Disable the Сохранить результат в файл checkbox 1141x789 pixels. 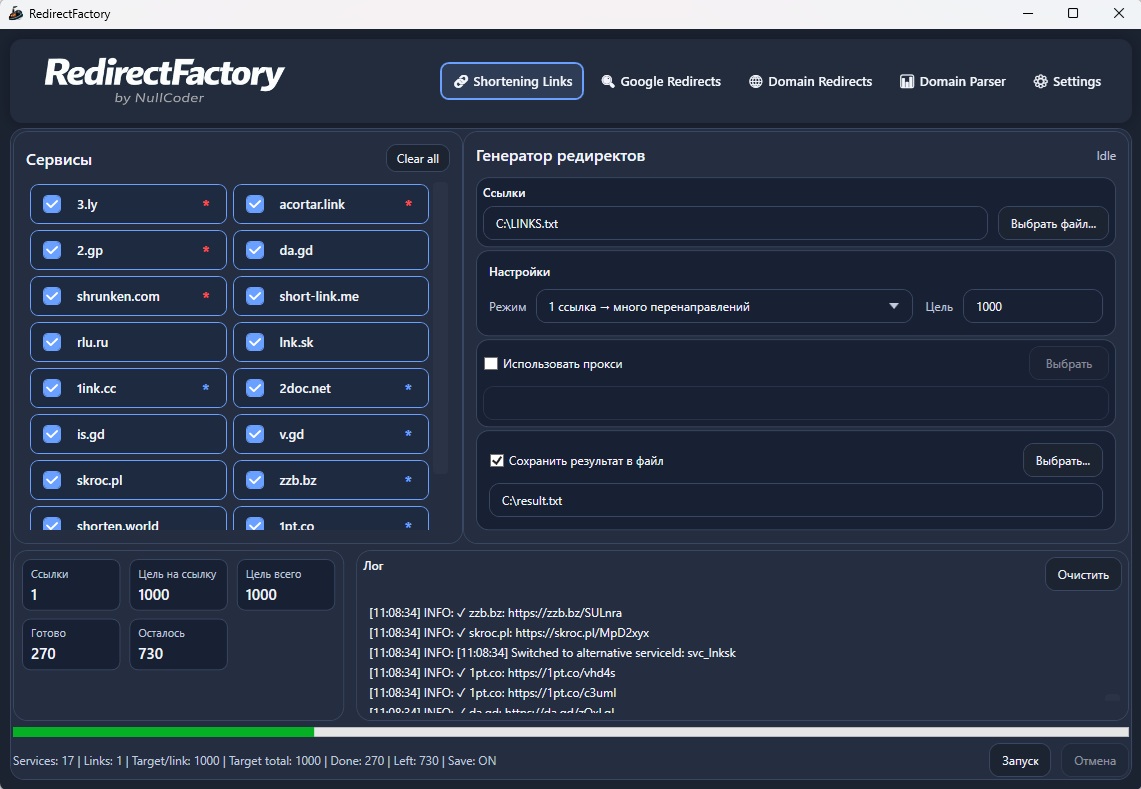pos(496,461)
